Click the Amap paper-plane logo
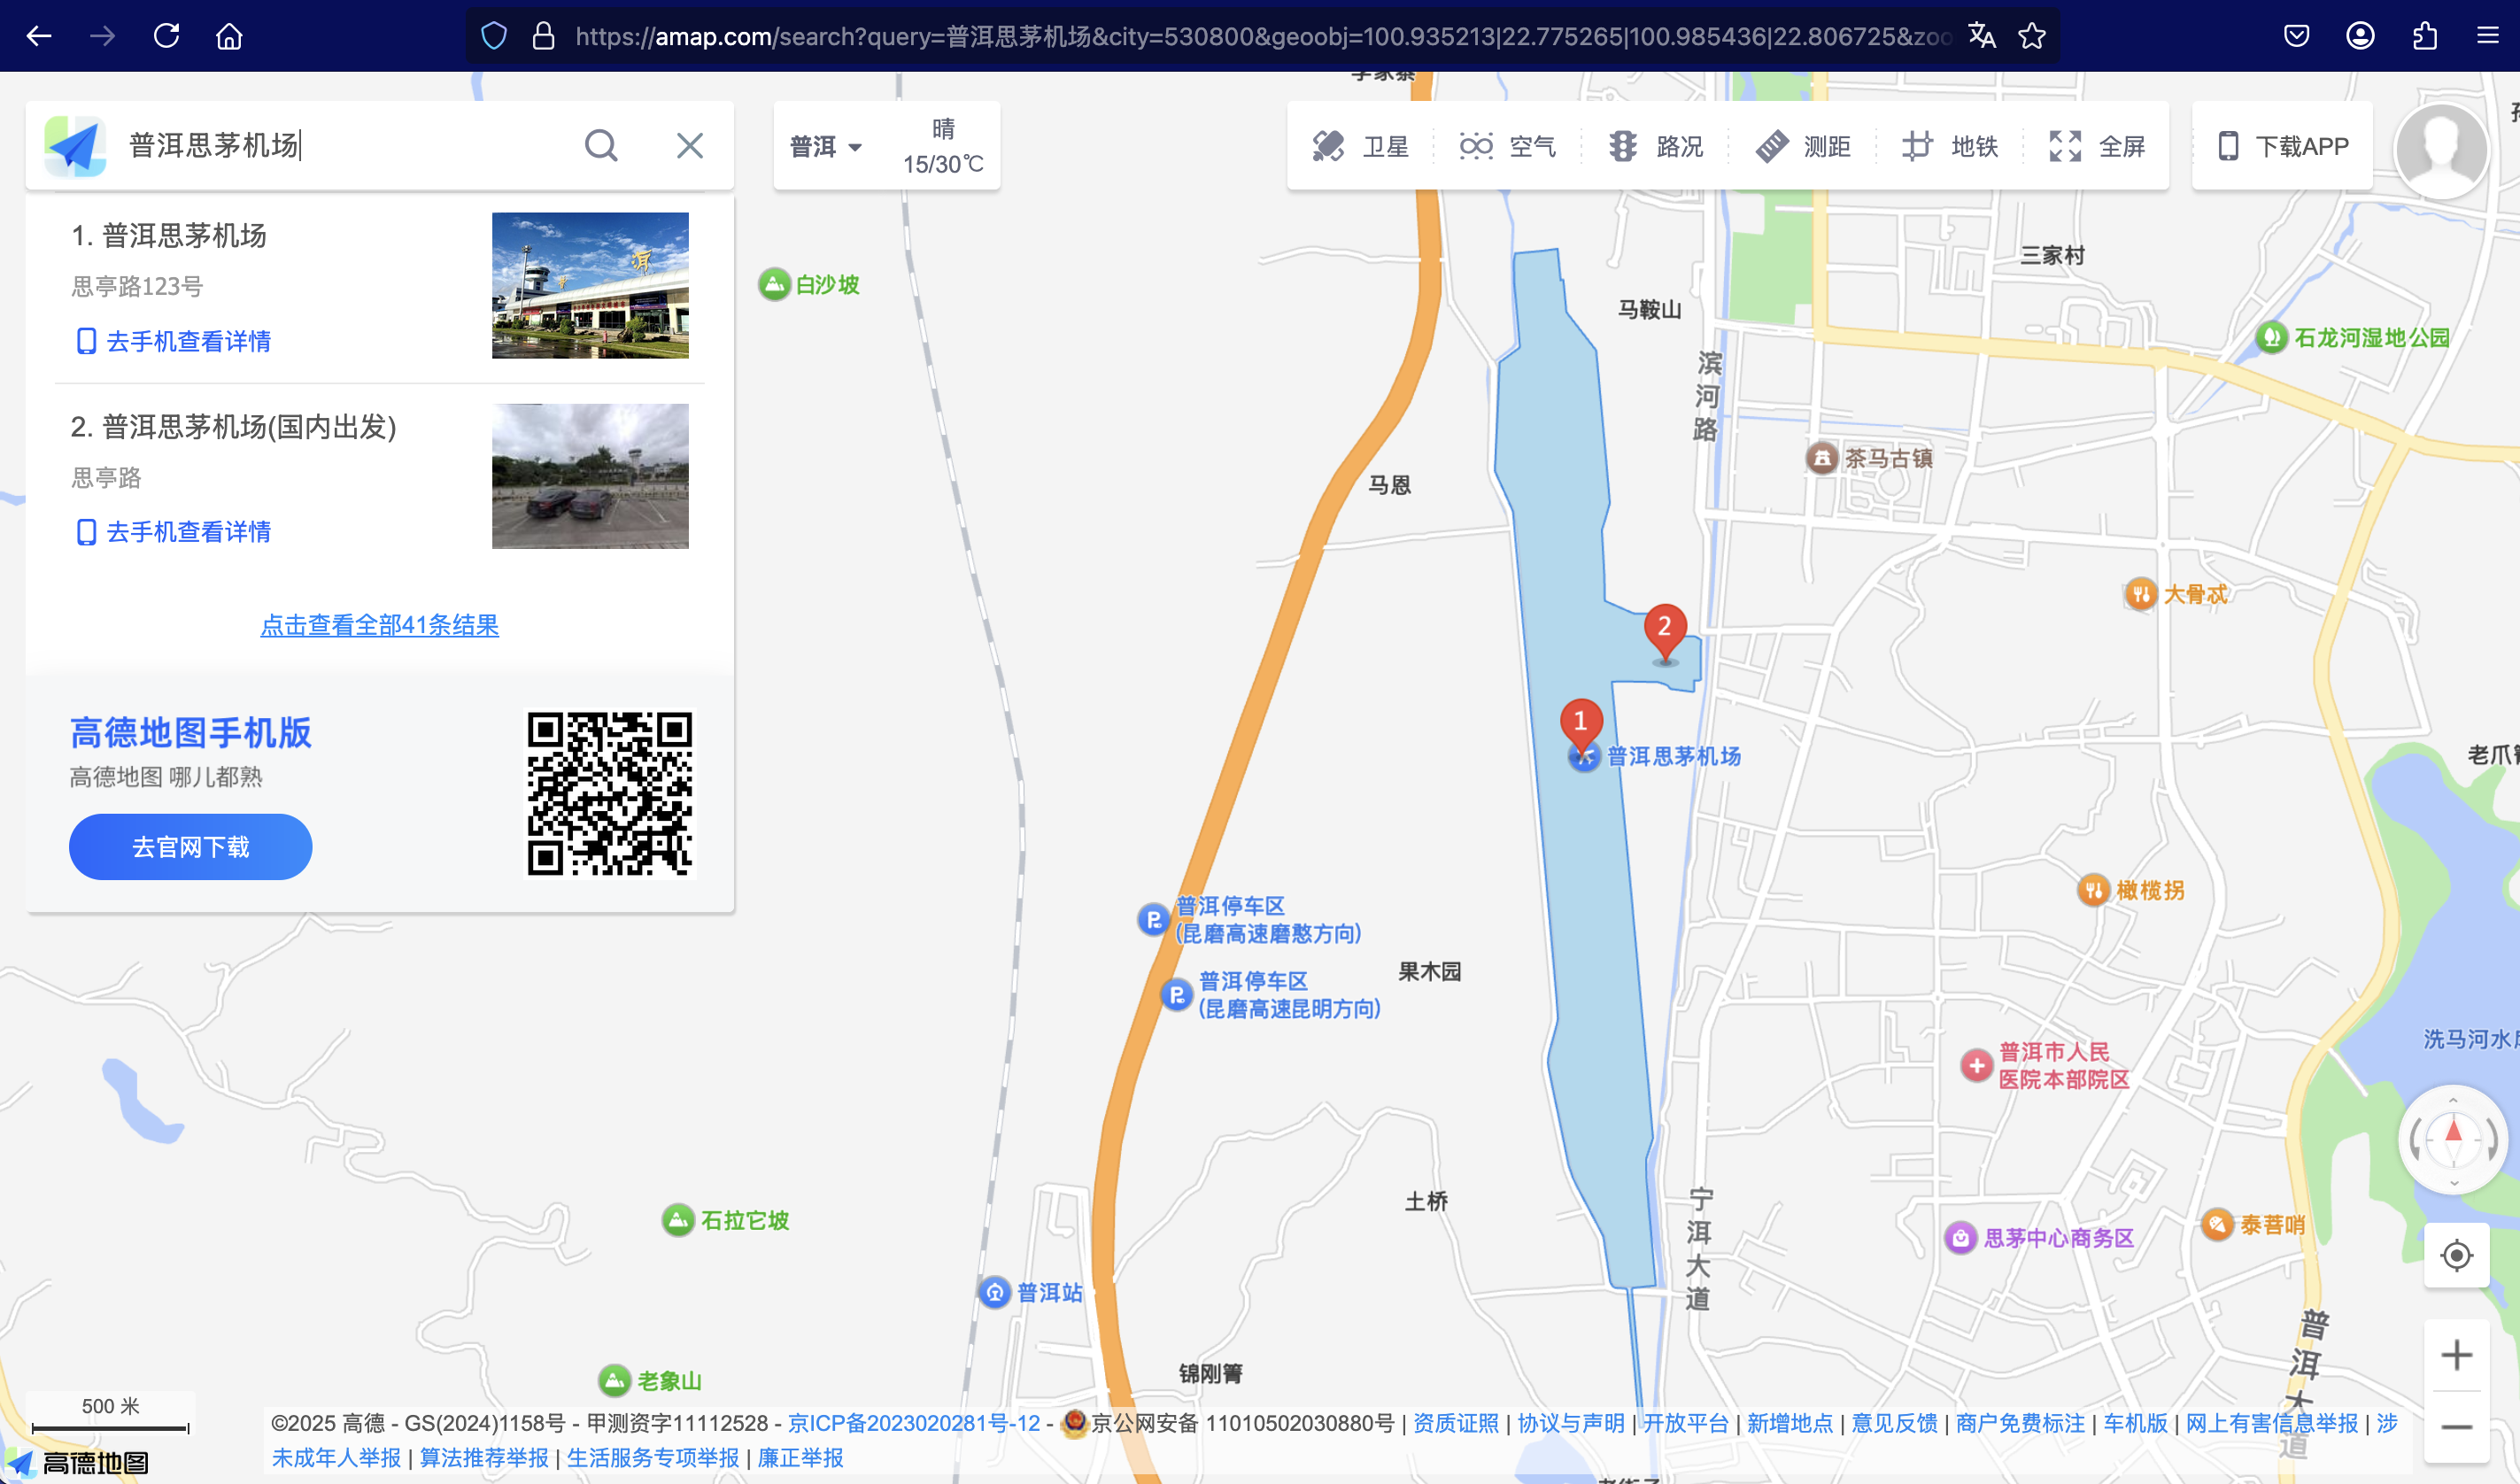The height and width of the screenshot is (1484, 2520). (x=75, y=146)
